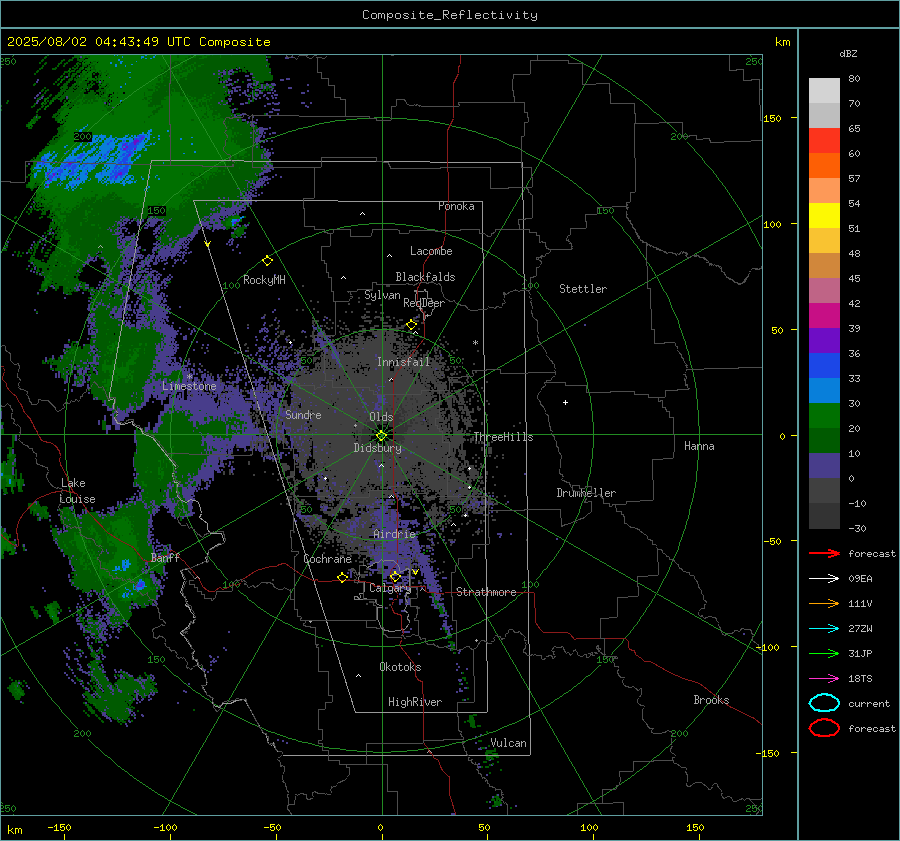Click the Lacombe city label
The width and height of the screenshot is (900, 841).
(x=431, y=251)
